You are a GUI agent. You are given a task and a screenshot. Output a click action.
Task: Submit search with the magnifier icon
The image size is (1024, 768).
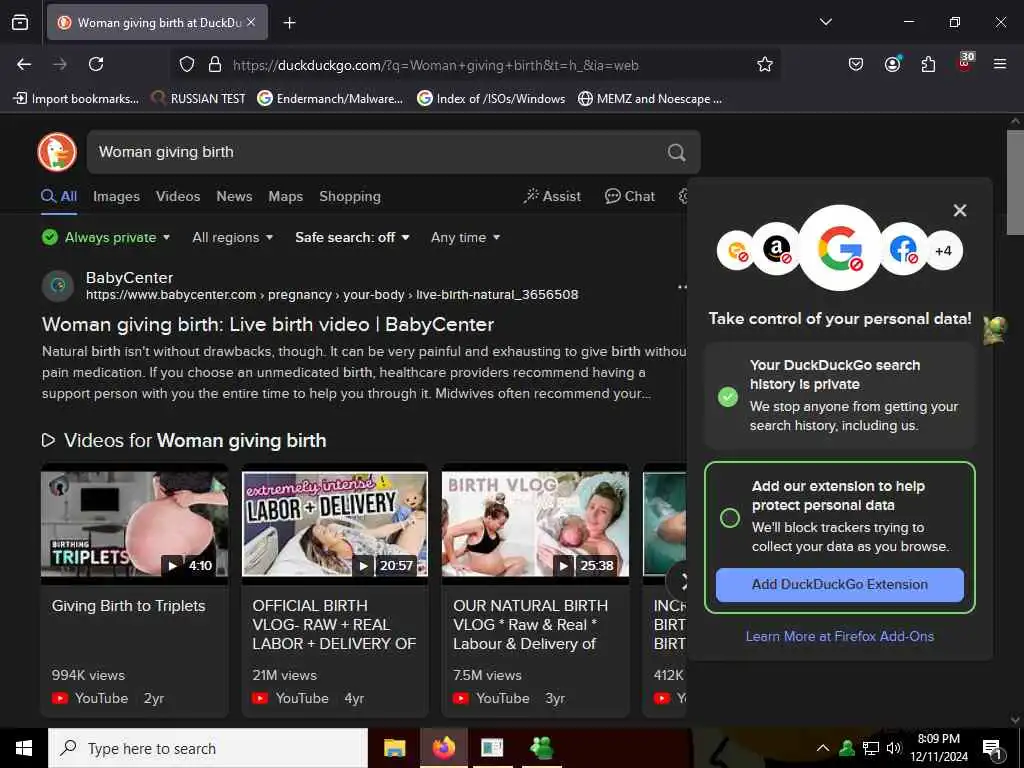[x=677, y=152]
